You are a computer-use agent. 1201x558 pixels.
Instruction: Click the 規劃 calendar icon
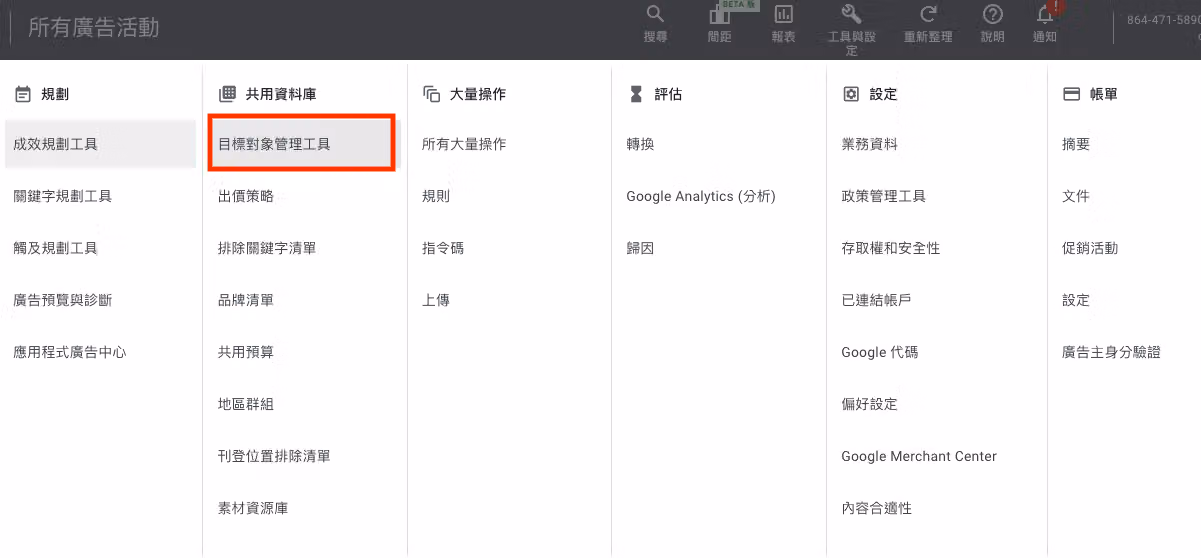[22, 94]
